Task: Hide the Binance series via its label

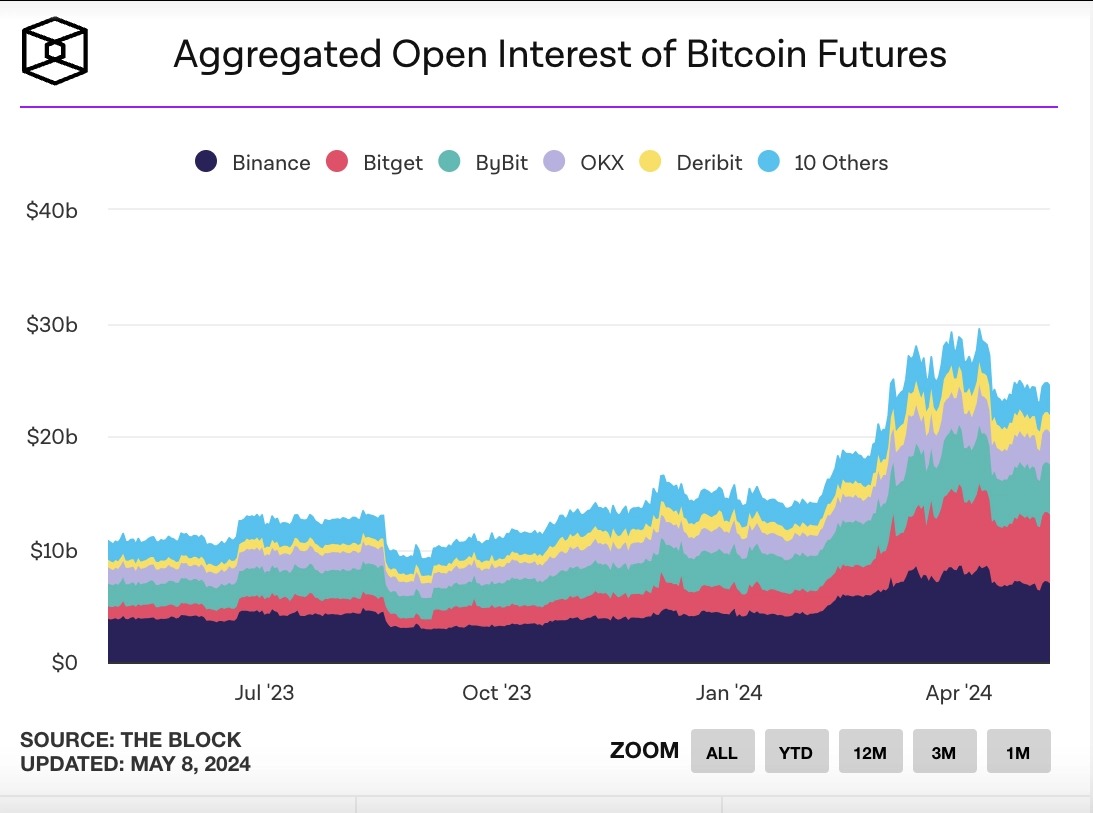Action: coord(271,162)
